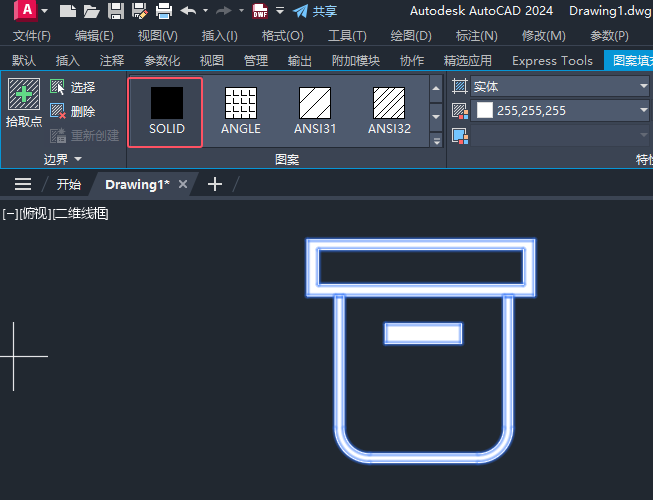Open the 修改(M) menu

pos(543,36)
